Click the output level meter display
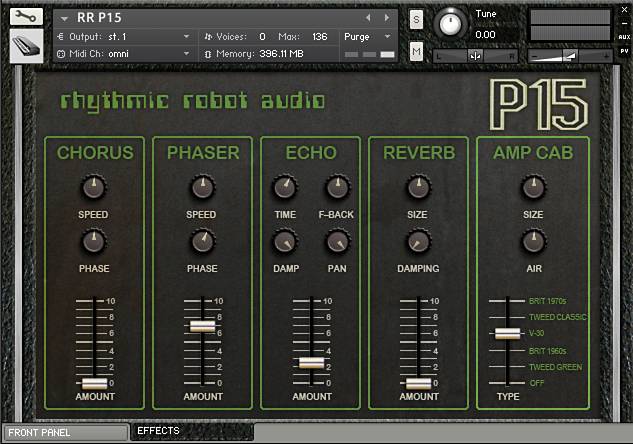The width and height of the screenshot is (633, 444). (570, 25)
